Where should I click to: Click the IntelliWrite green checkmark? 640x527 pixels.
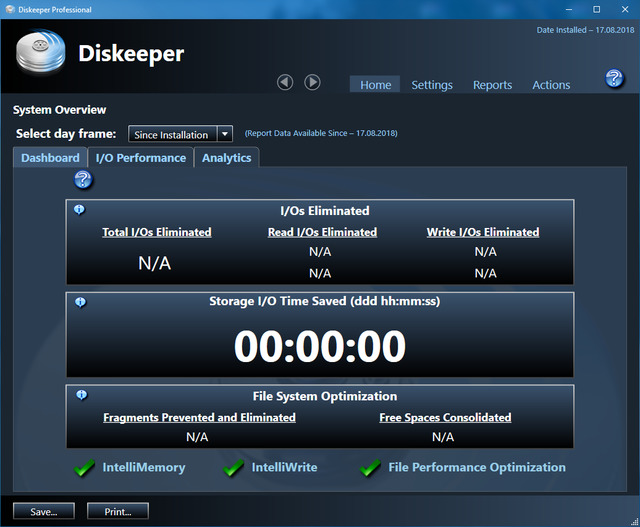point(234,468)
